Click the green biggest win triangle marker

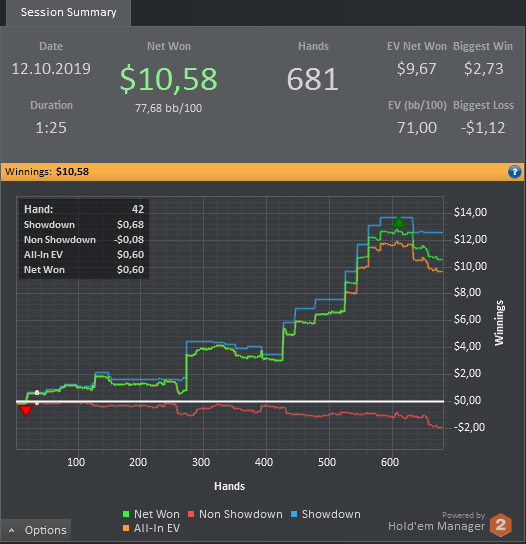(399, 222)
